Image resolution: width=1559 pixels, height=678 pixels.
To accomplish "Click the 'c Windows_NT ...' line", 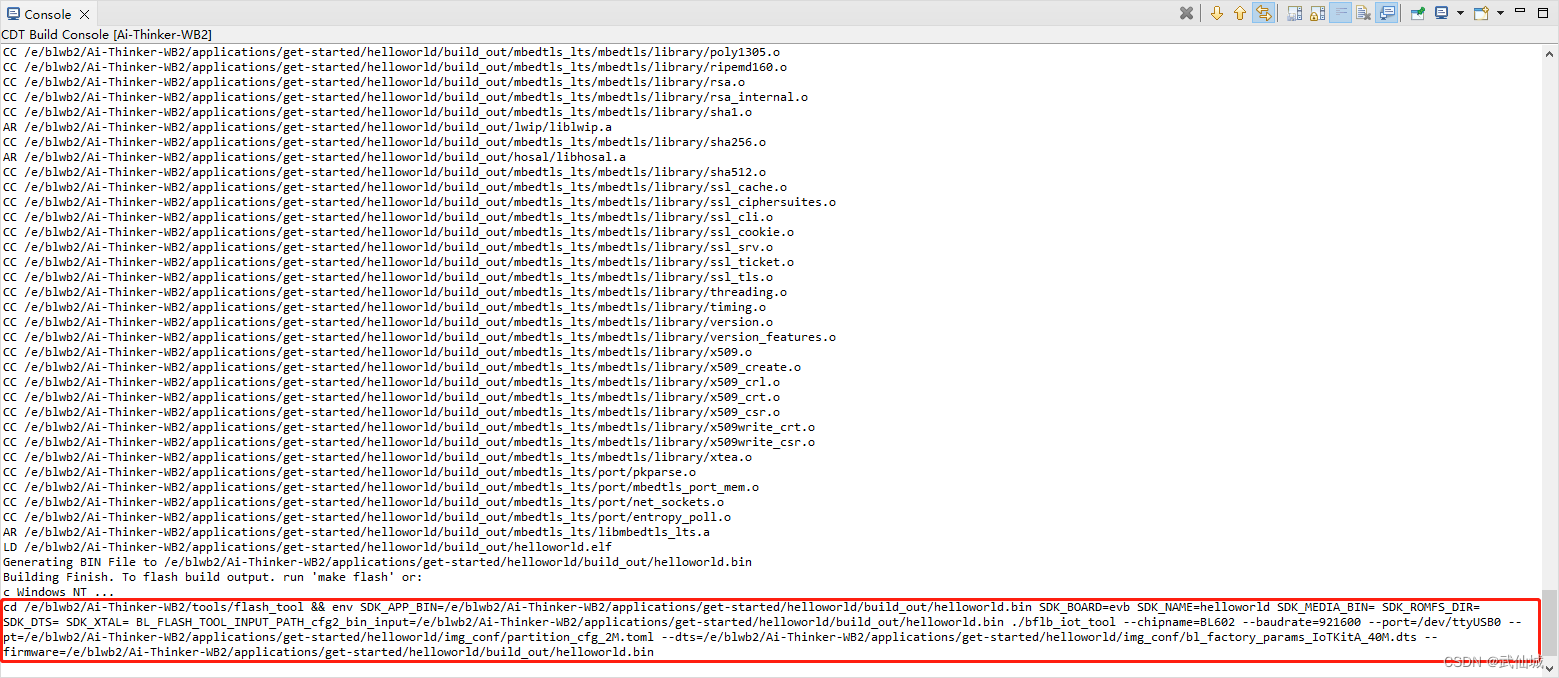I will click(58, 592).
